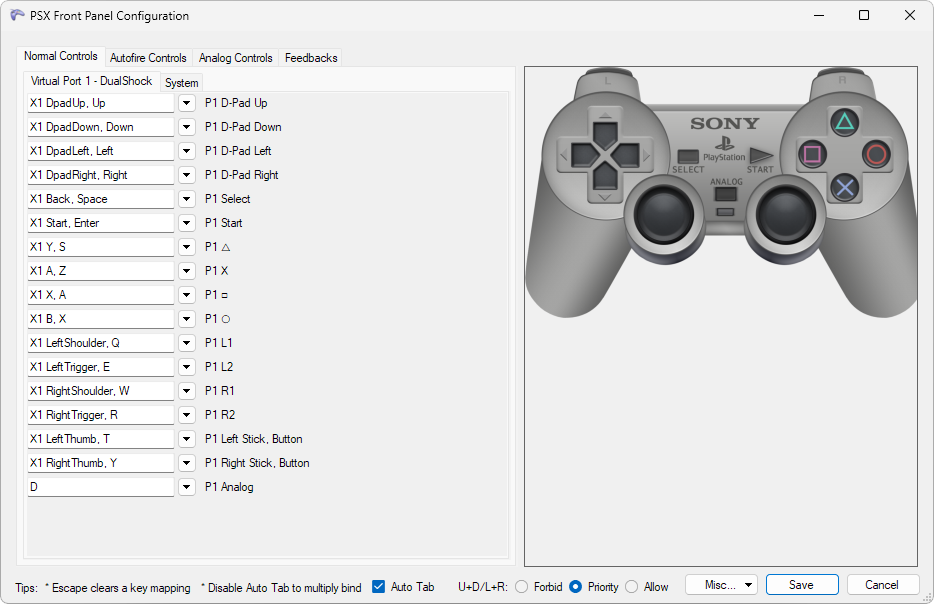
Task: Click the X1 LeftTrigger, E mapping field
Action: (x=101, y=367)
